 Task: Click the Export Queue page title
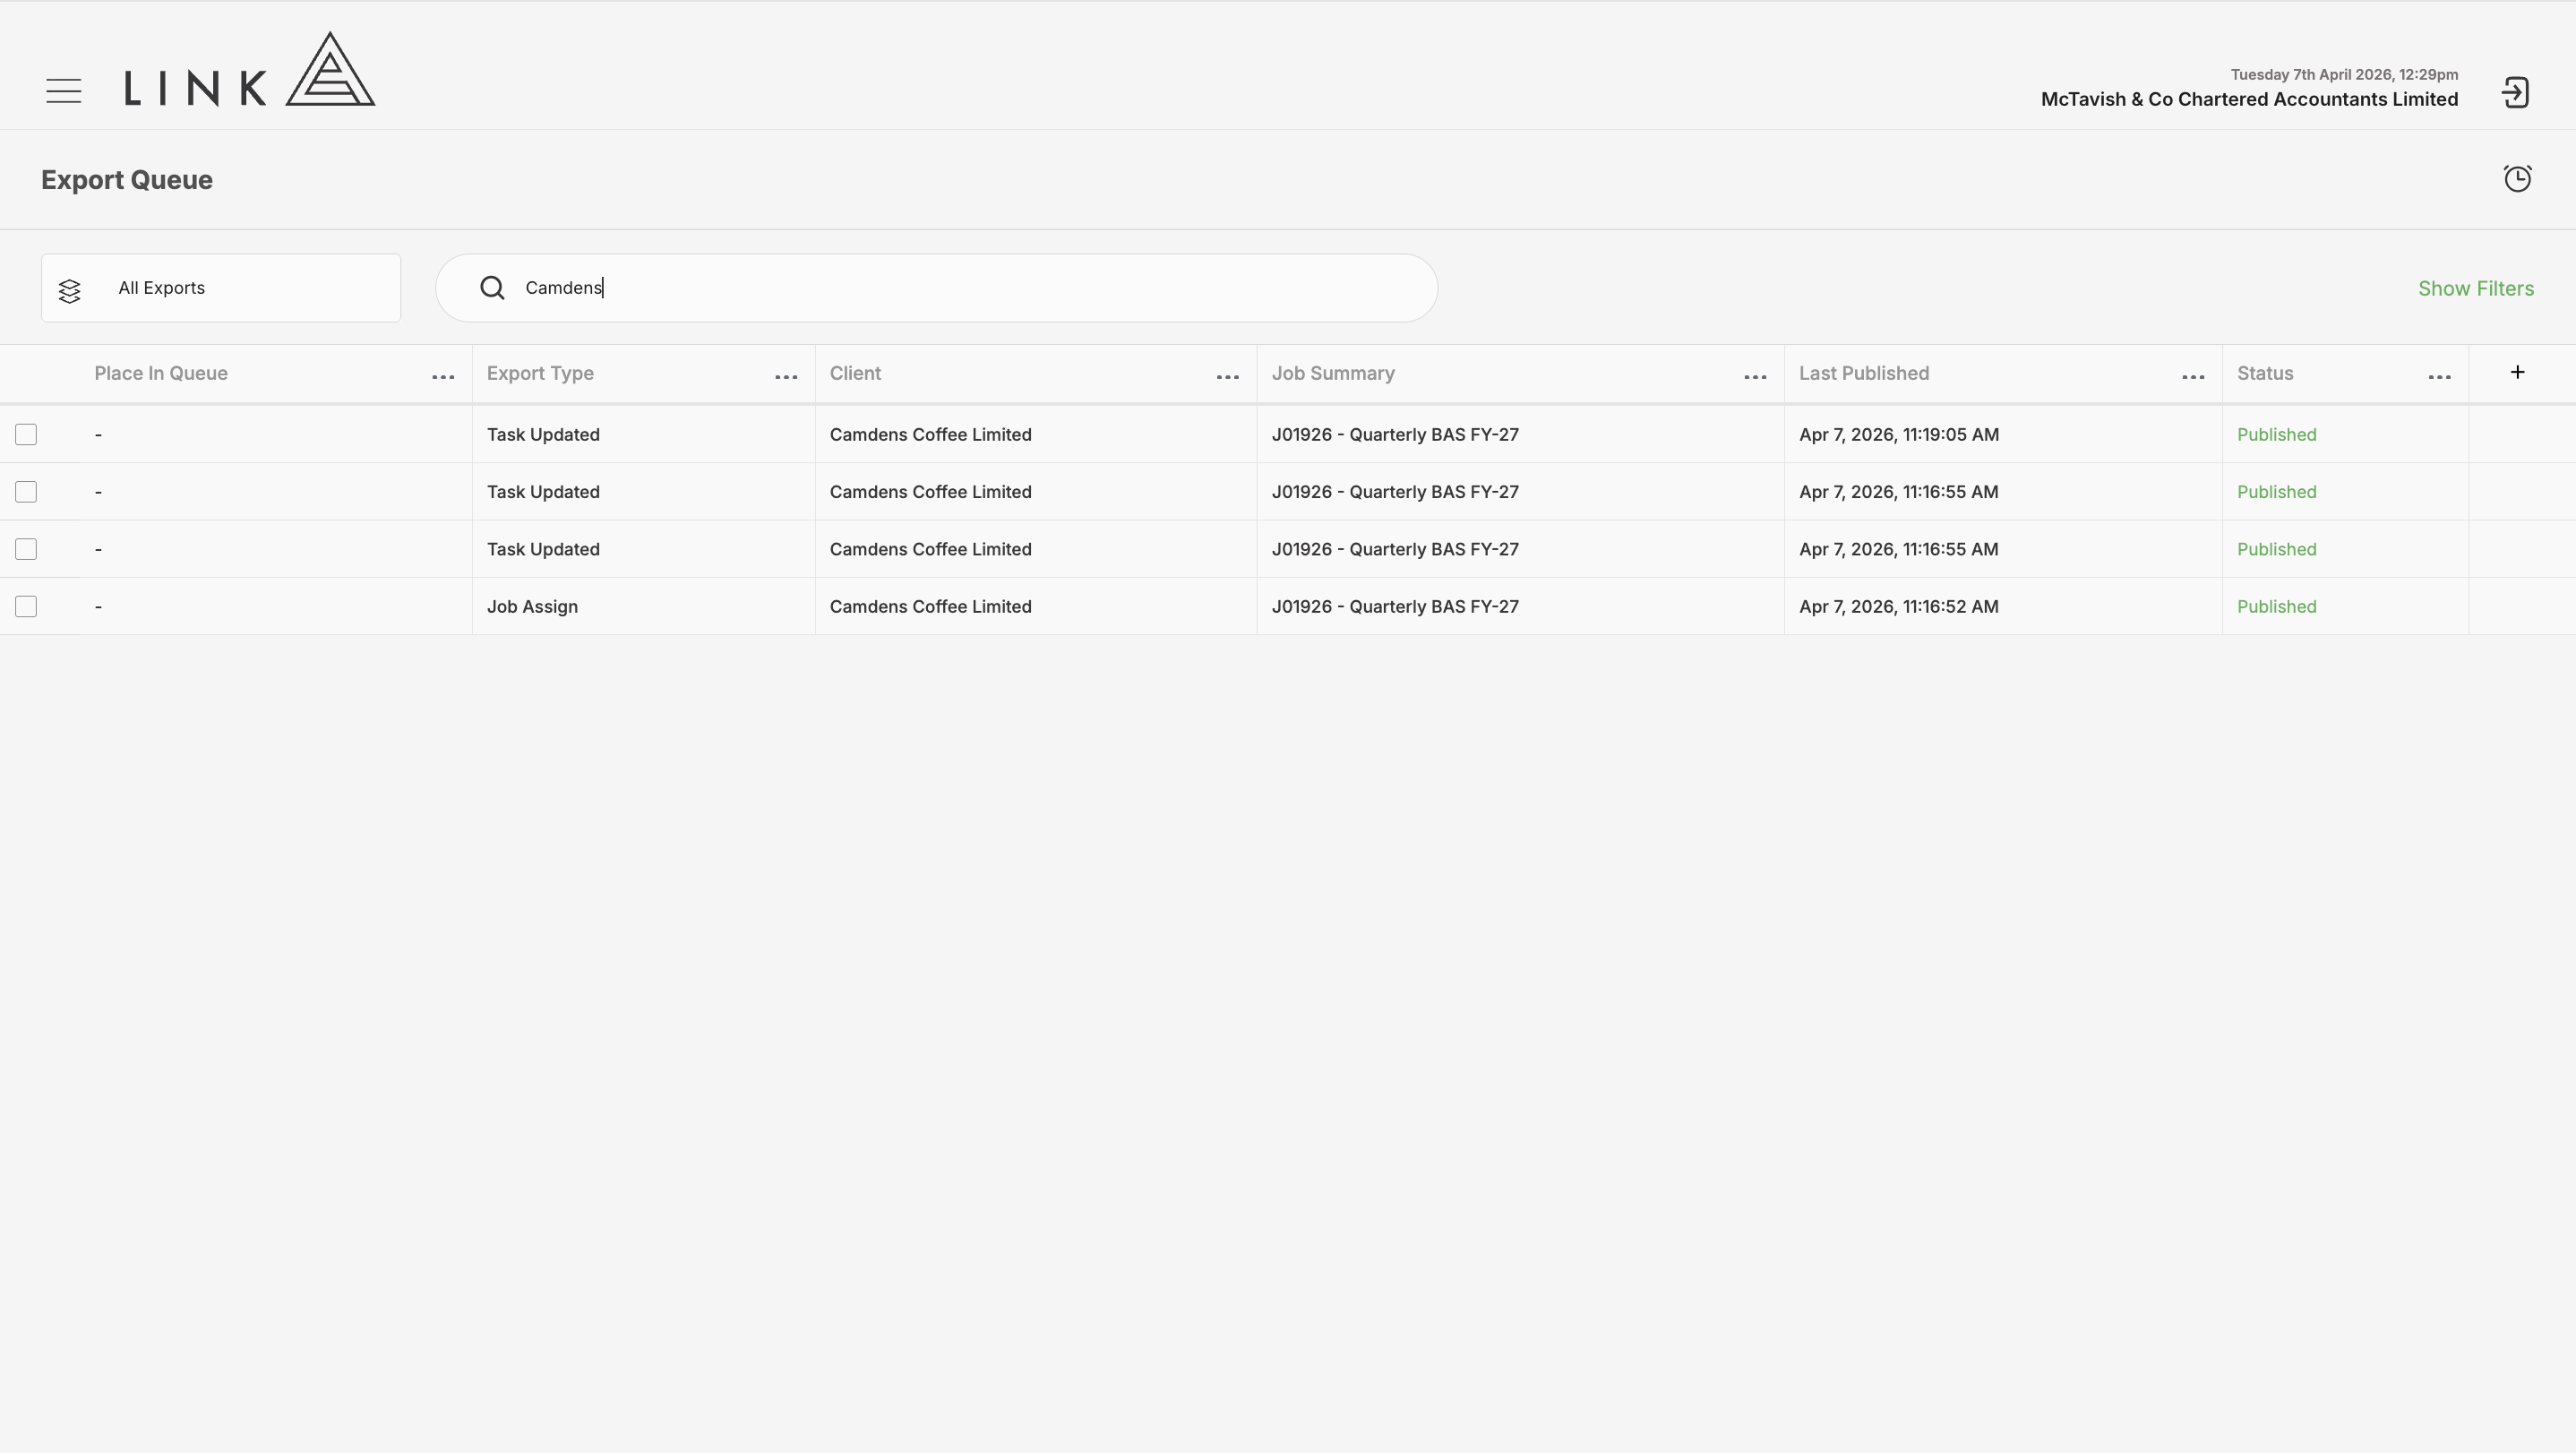127,180
